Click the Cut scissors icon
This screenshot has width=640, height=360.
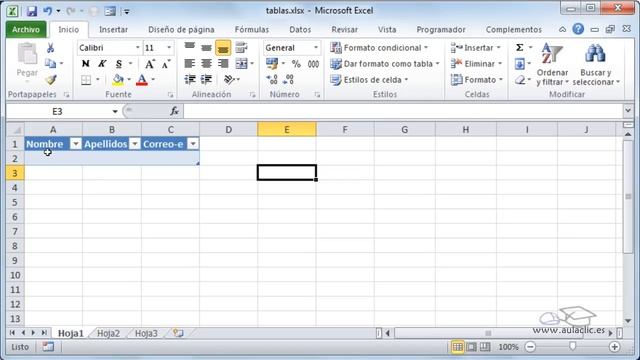[51, 48]
